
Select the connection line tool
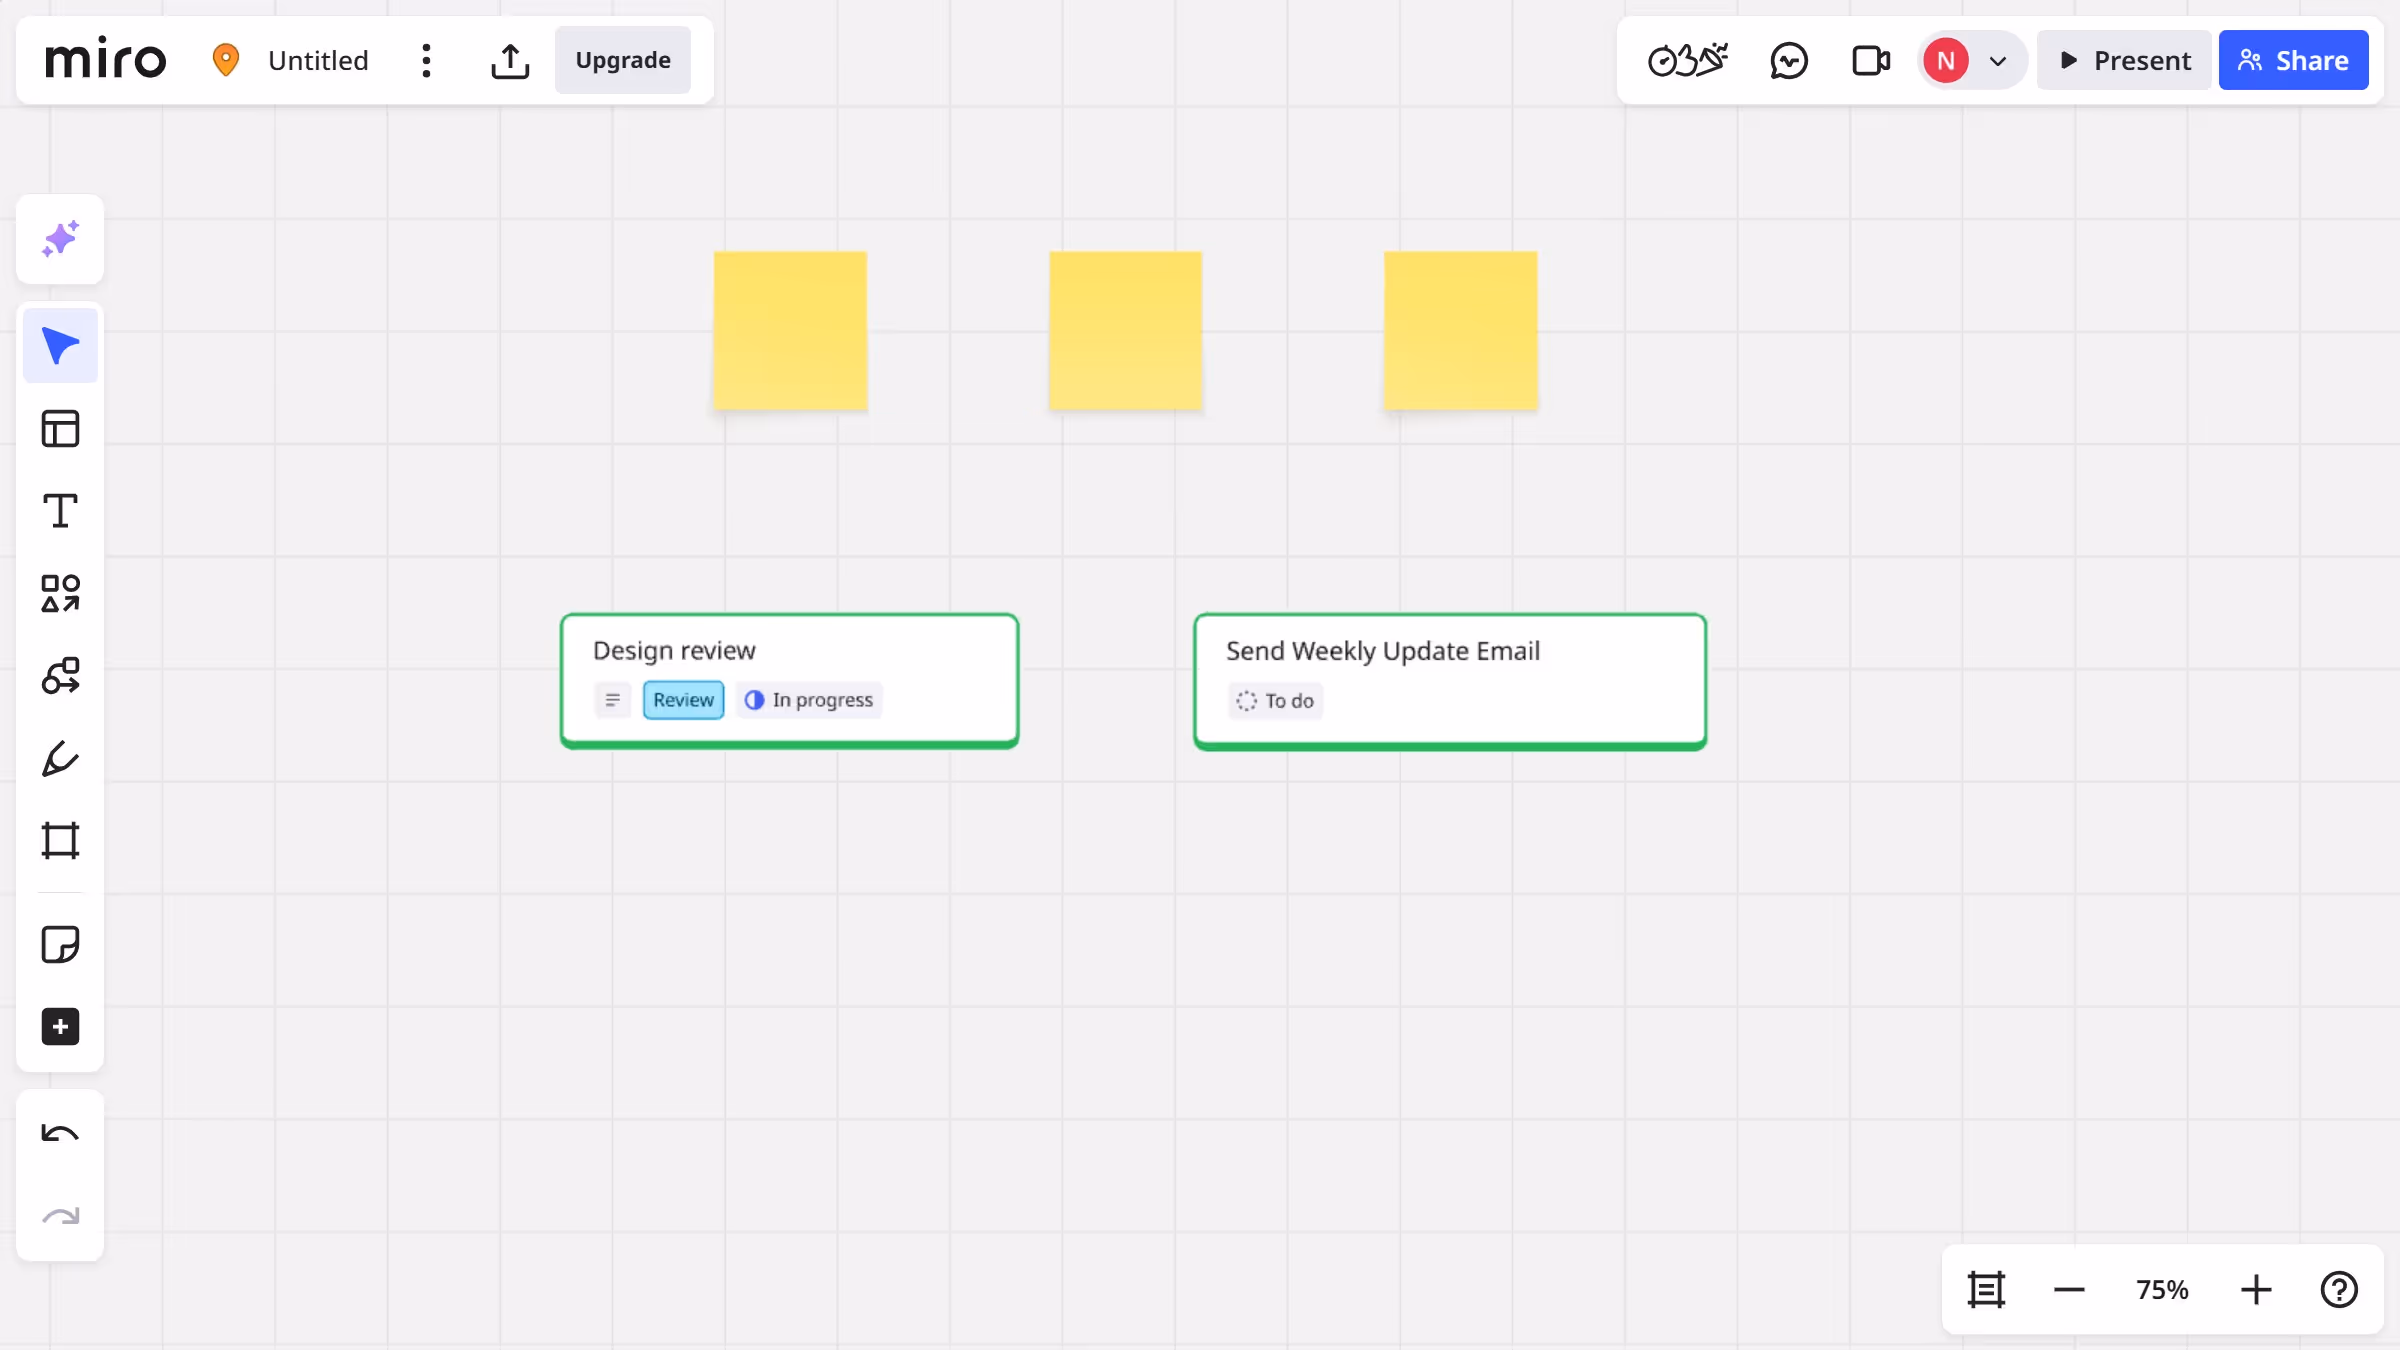click(x=60, y=675)
